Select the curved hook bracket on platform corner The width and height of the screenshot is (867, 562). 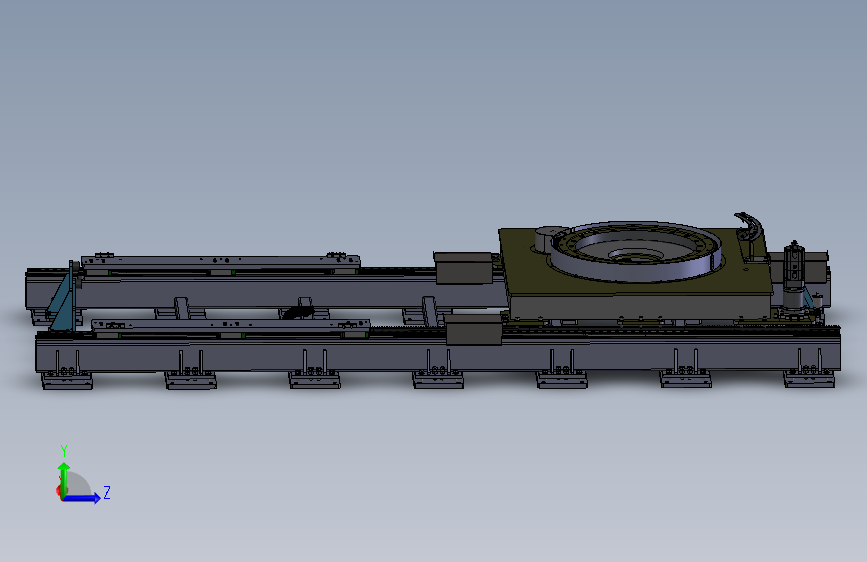(749, 226)
